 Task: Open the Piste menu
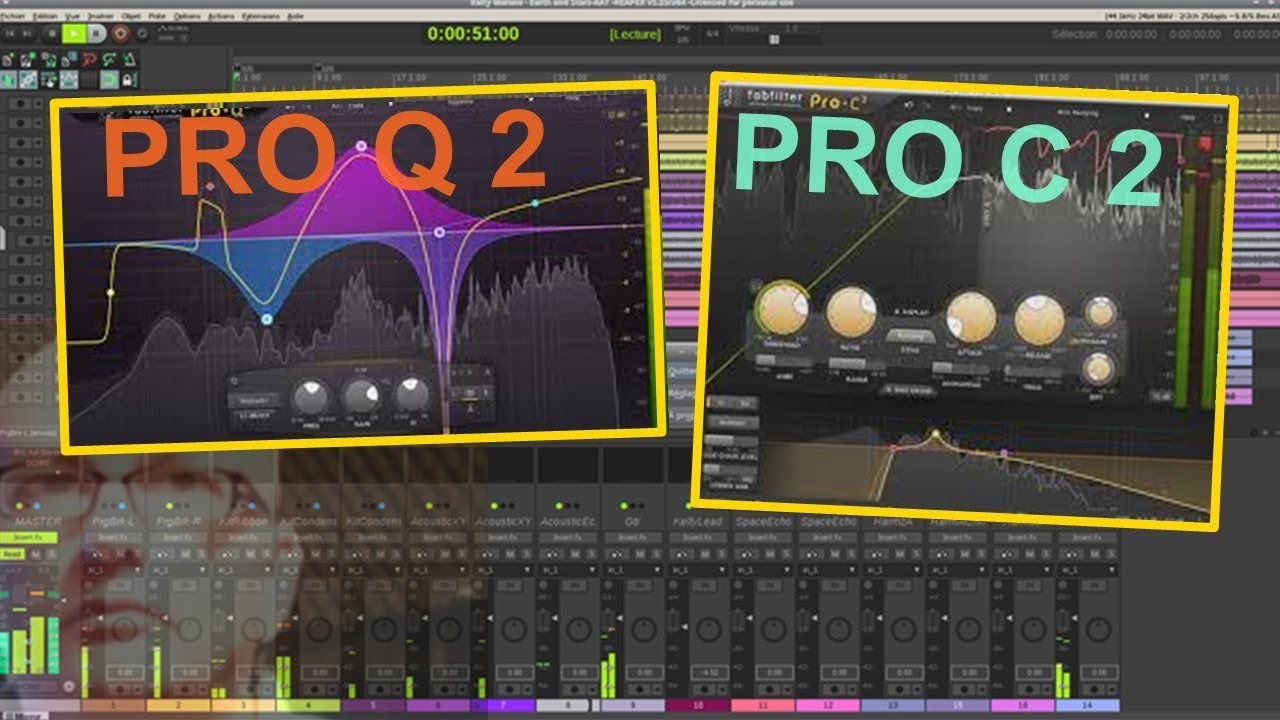(157, 16)
